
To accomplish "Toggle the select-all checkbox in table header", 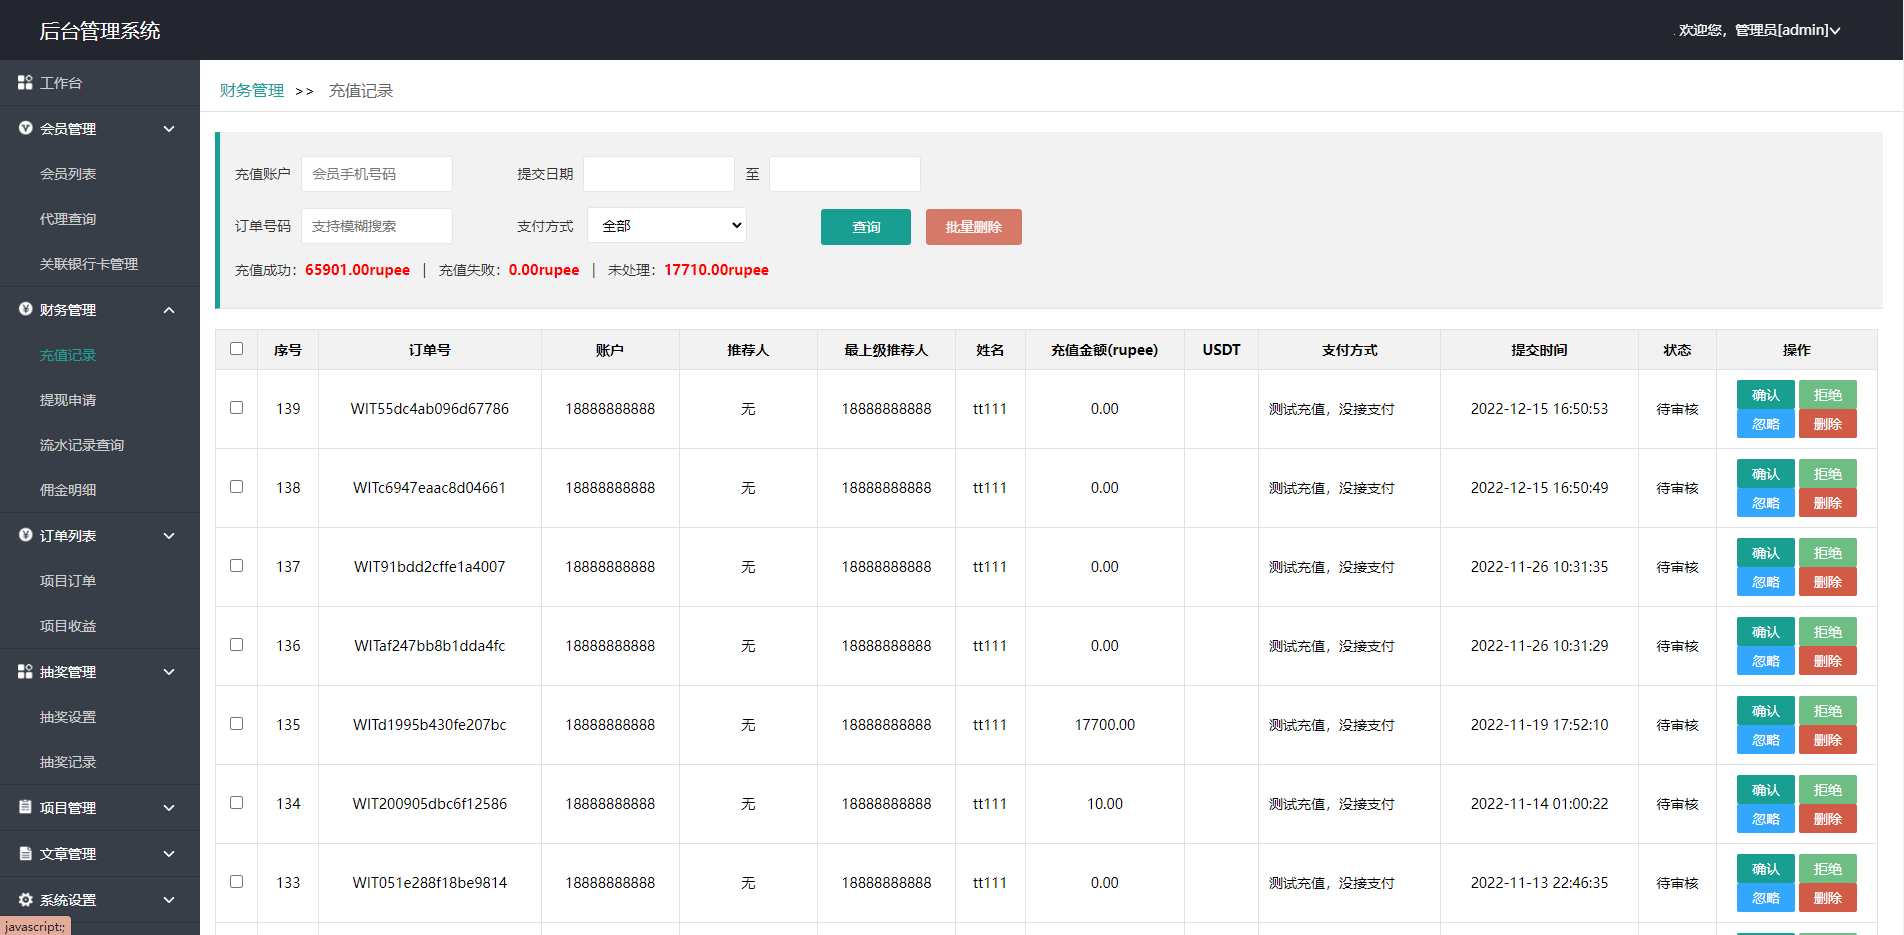I will point(236,349).
